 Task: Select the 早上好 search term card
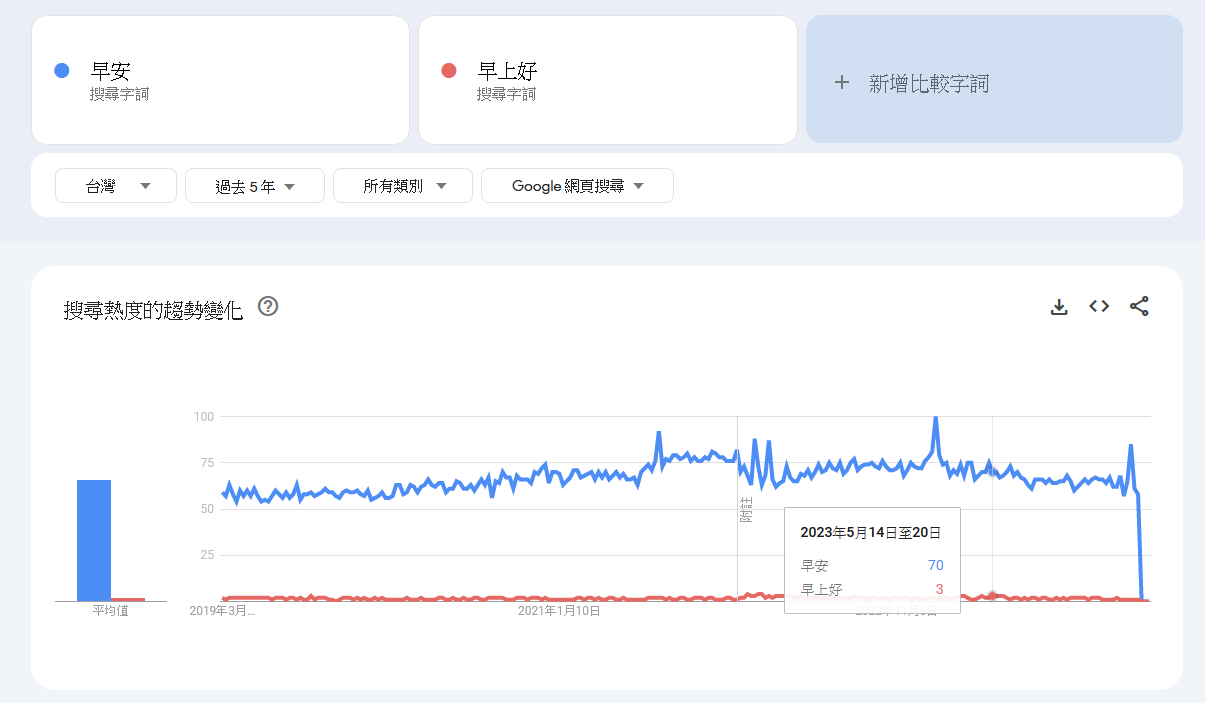pyautogui.click(x=607, y=80)
